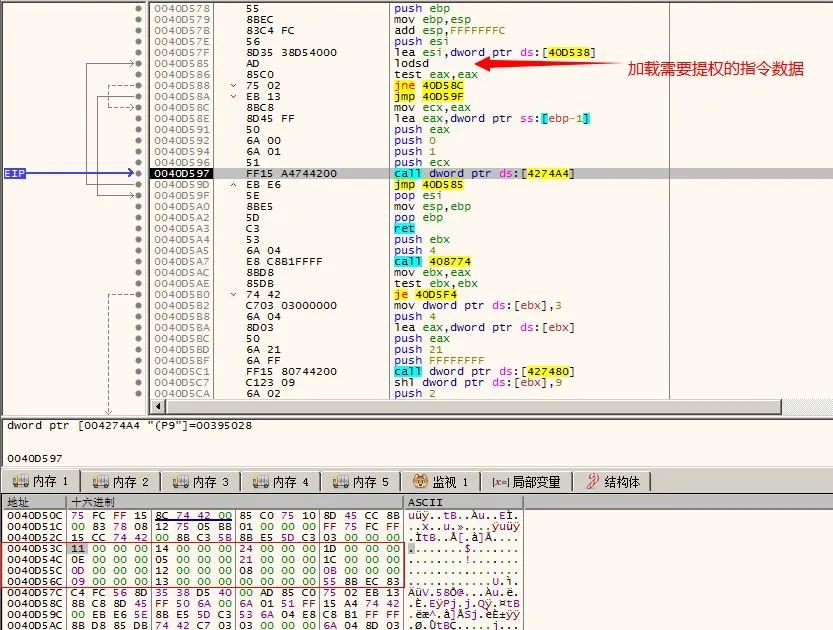Toggle breakpoint dot at address 0040D597
The image size is (833, 630).
(139, 174)
